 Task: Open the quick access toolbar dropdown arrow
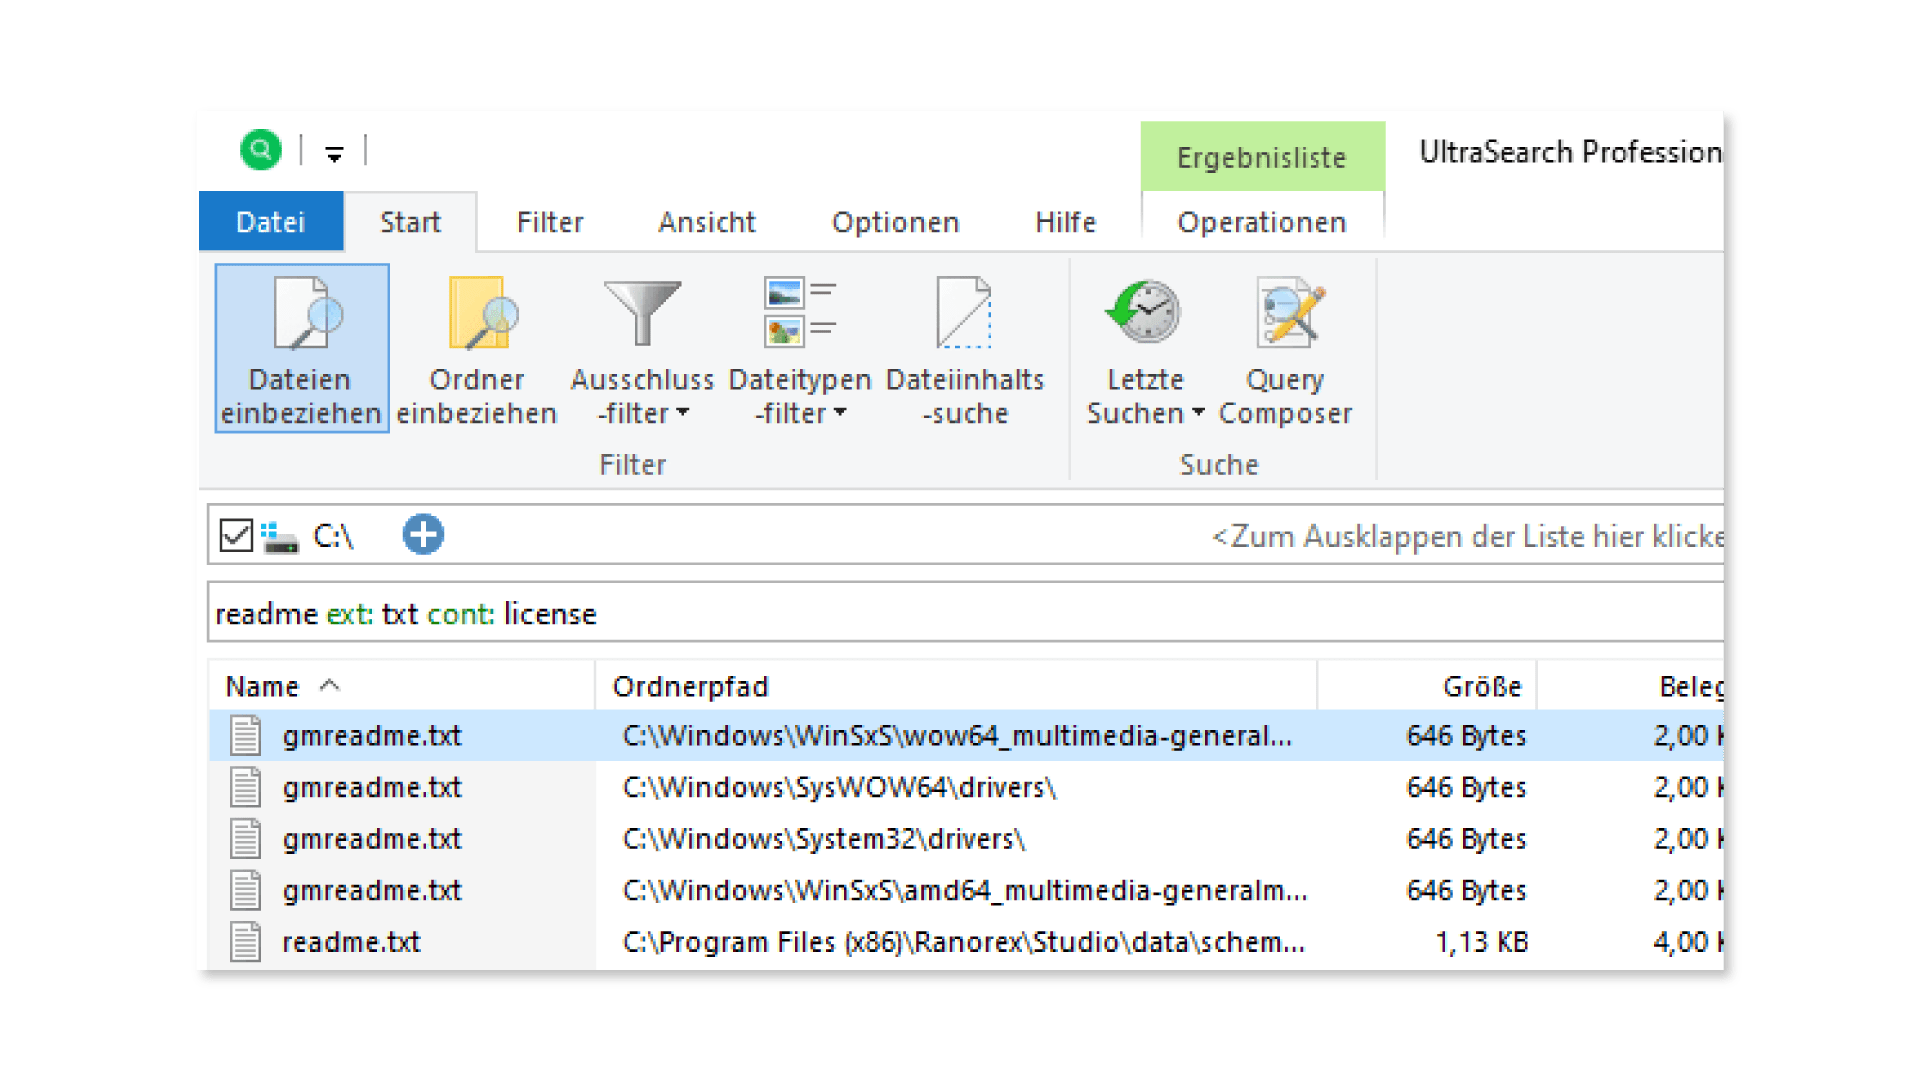tap(334, 154)
